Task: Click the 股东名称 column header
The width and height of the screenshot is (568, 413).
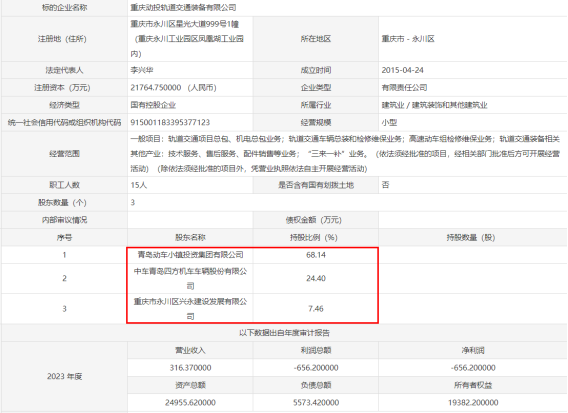Action: 190,237
